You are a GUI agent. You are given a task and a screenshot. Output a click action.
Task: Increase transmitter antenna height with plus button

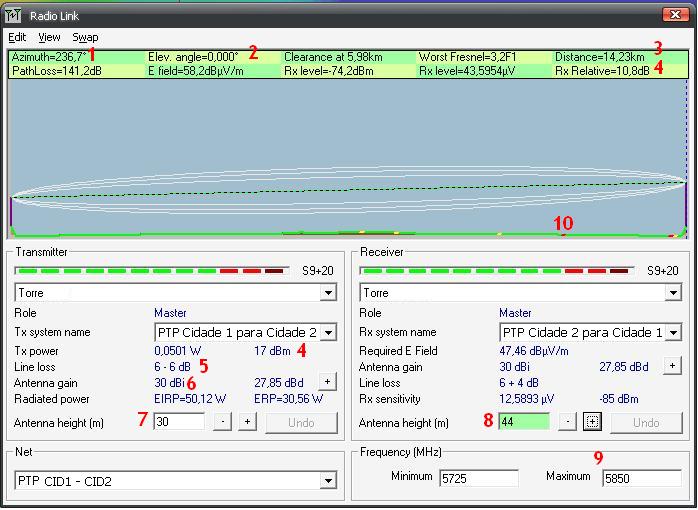coord(248,422)
